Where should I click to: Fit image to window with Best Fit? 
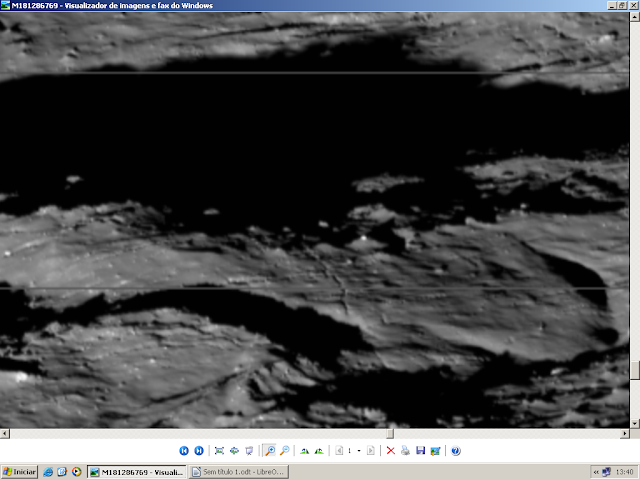(x=219, y=451)
